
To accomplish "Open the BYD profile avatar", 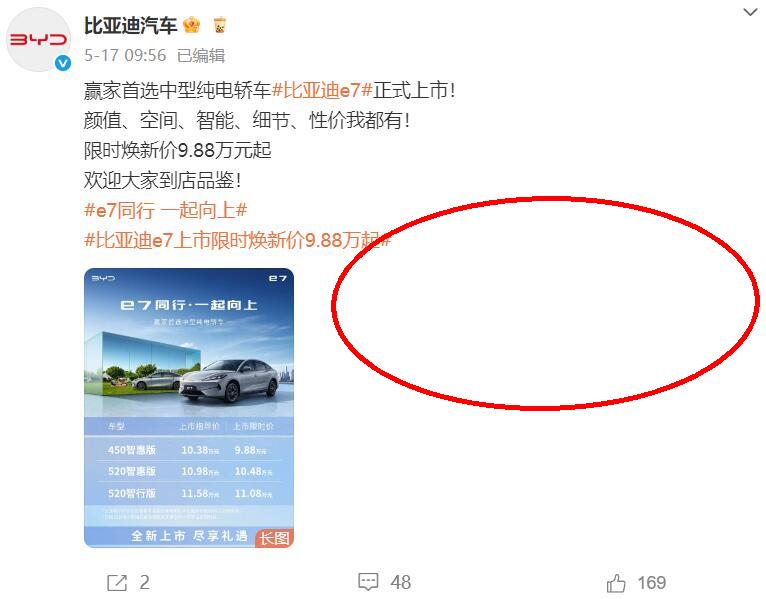I will tap(39, 40).
